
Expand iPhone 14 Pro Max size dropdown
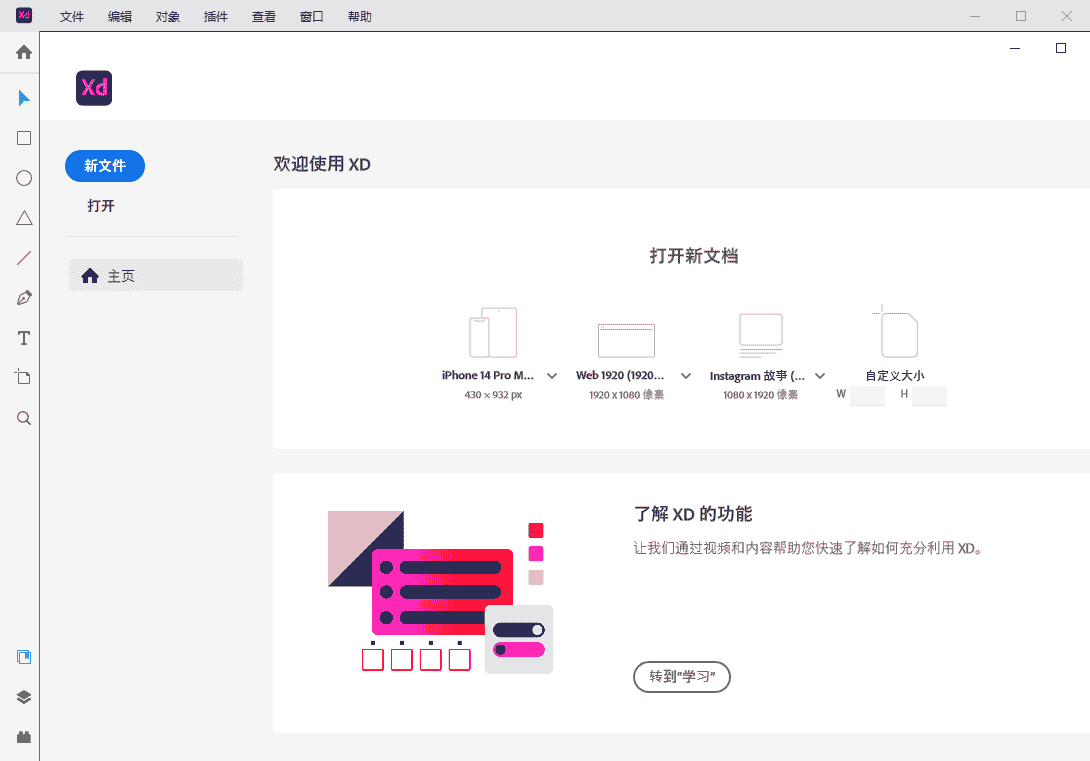552,376
